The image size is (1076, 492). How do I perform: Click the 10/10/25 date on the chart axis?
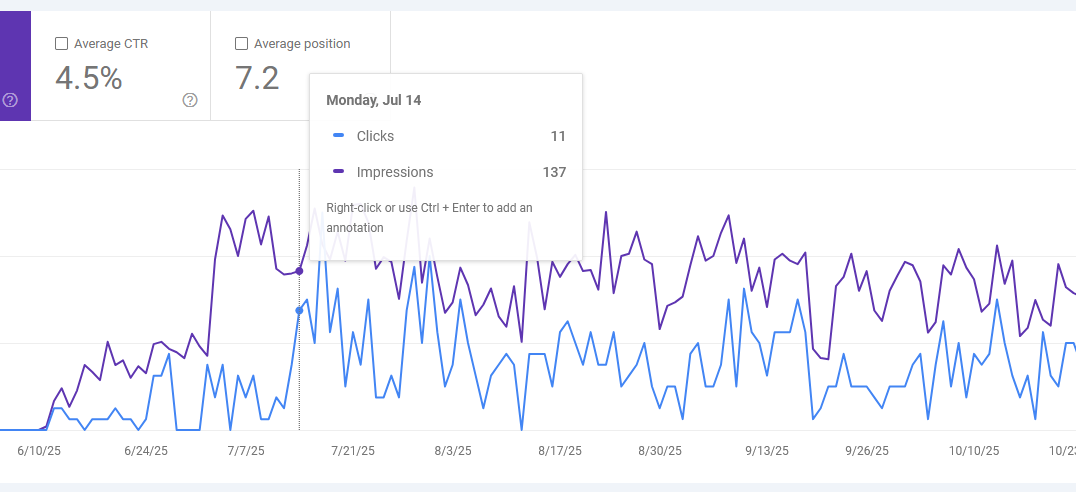pyautogui.click(x=974, y=451)
